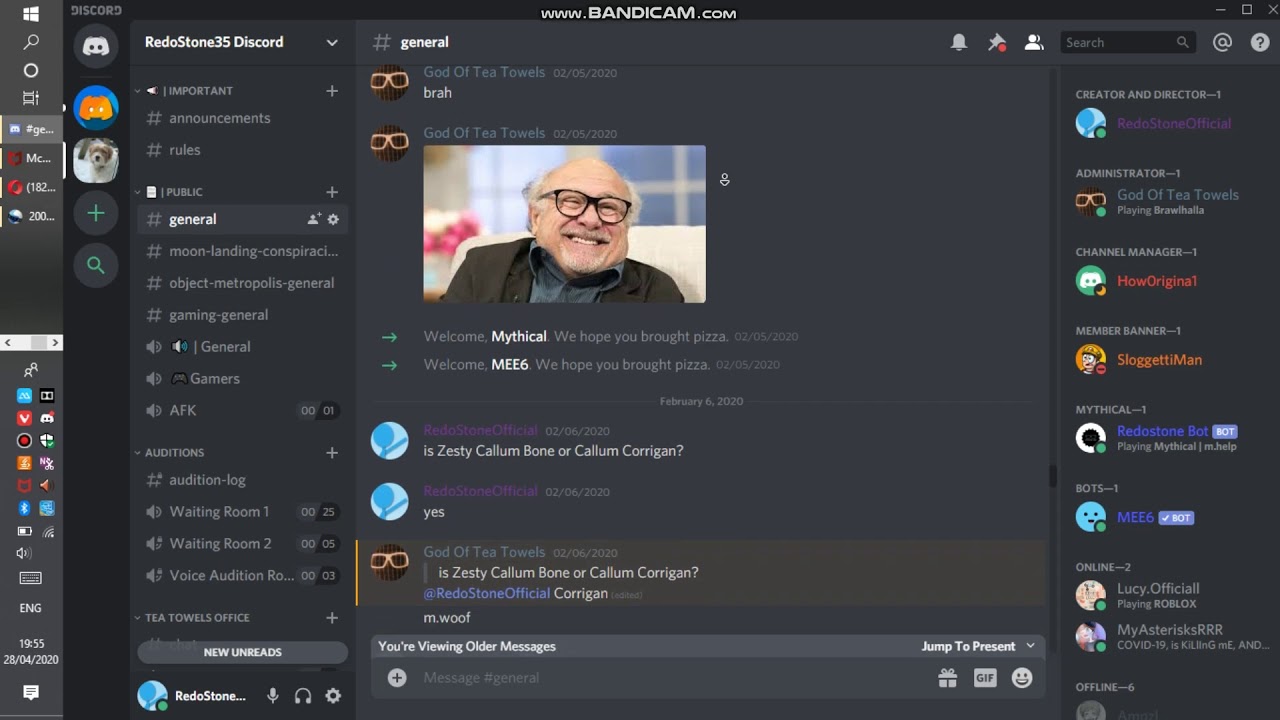Create channel in AUDITIONS category
The image size is (1280, 720).
332,453
